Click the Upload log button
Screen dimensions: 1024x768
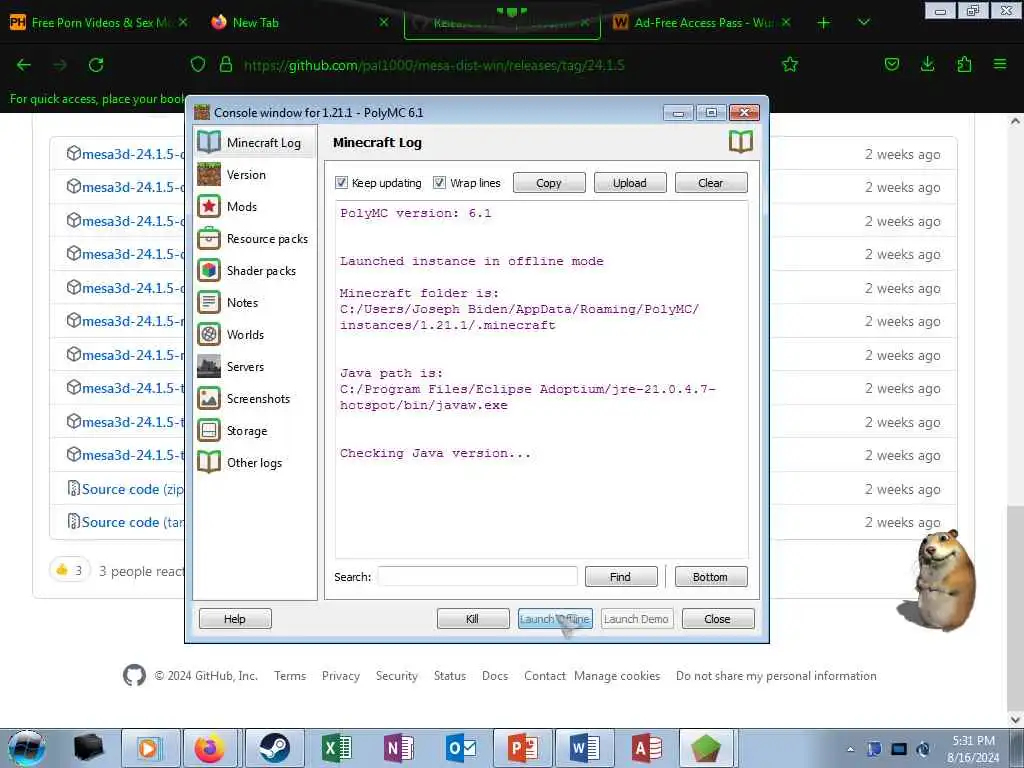click(630, 183)
